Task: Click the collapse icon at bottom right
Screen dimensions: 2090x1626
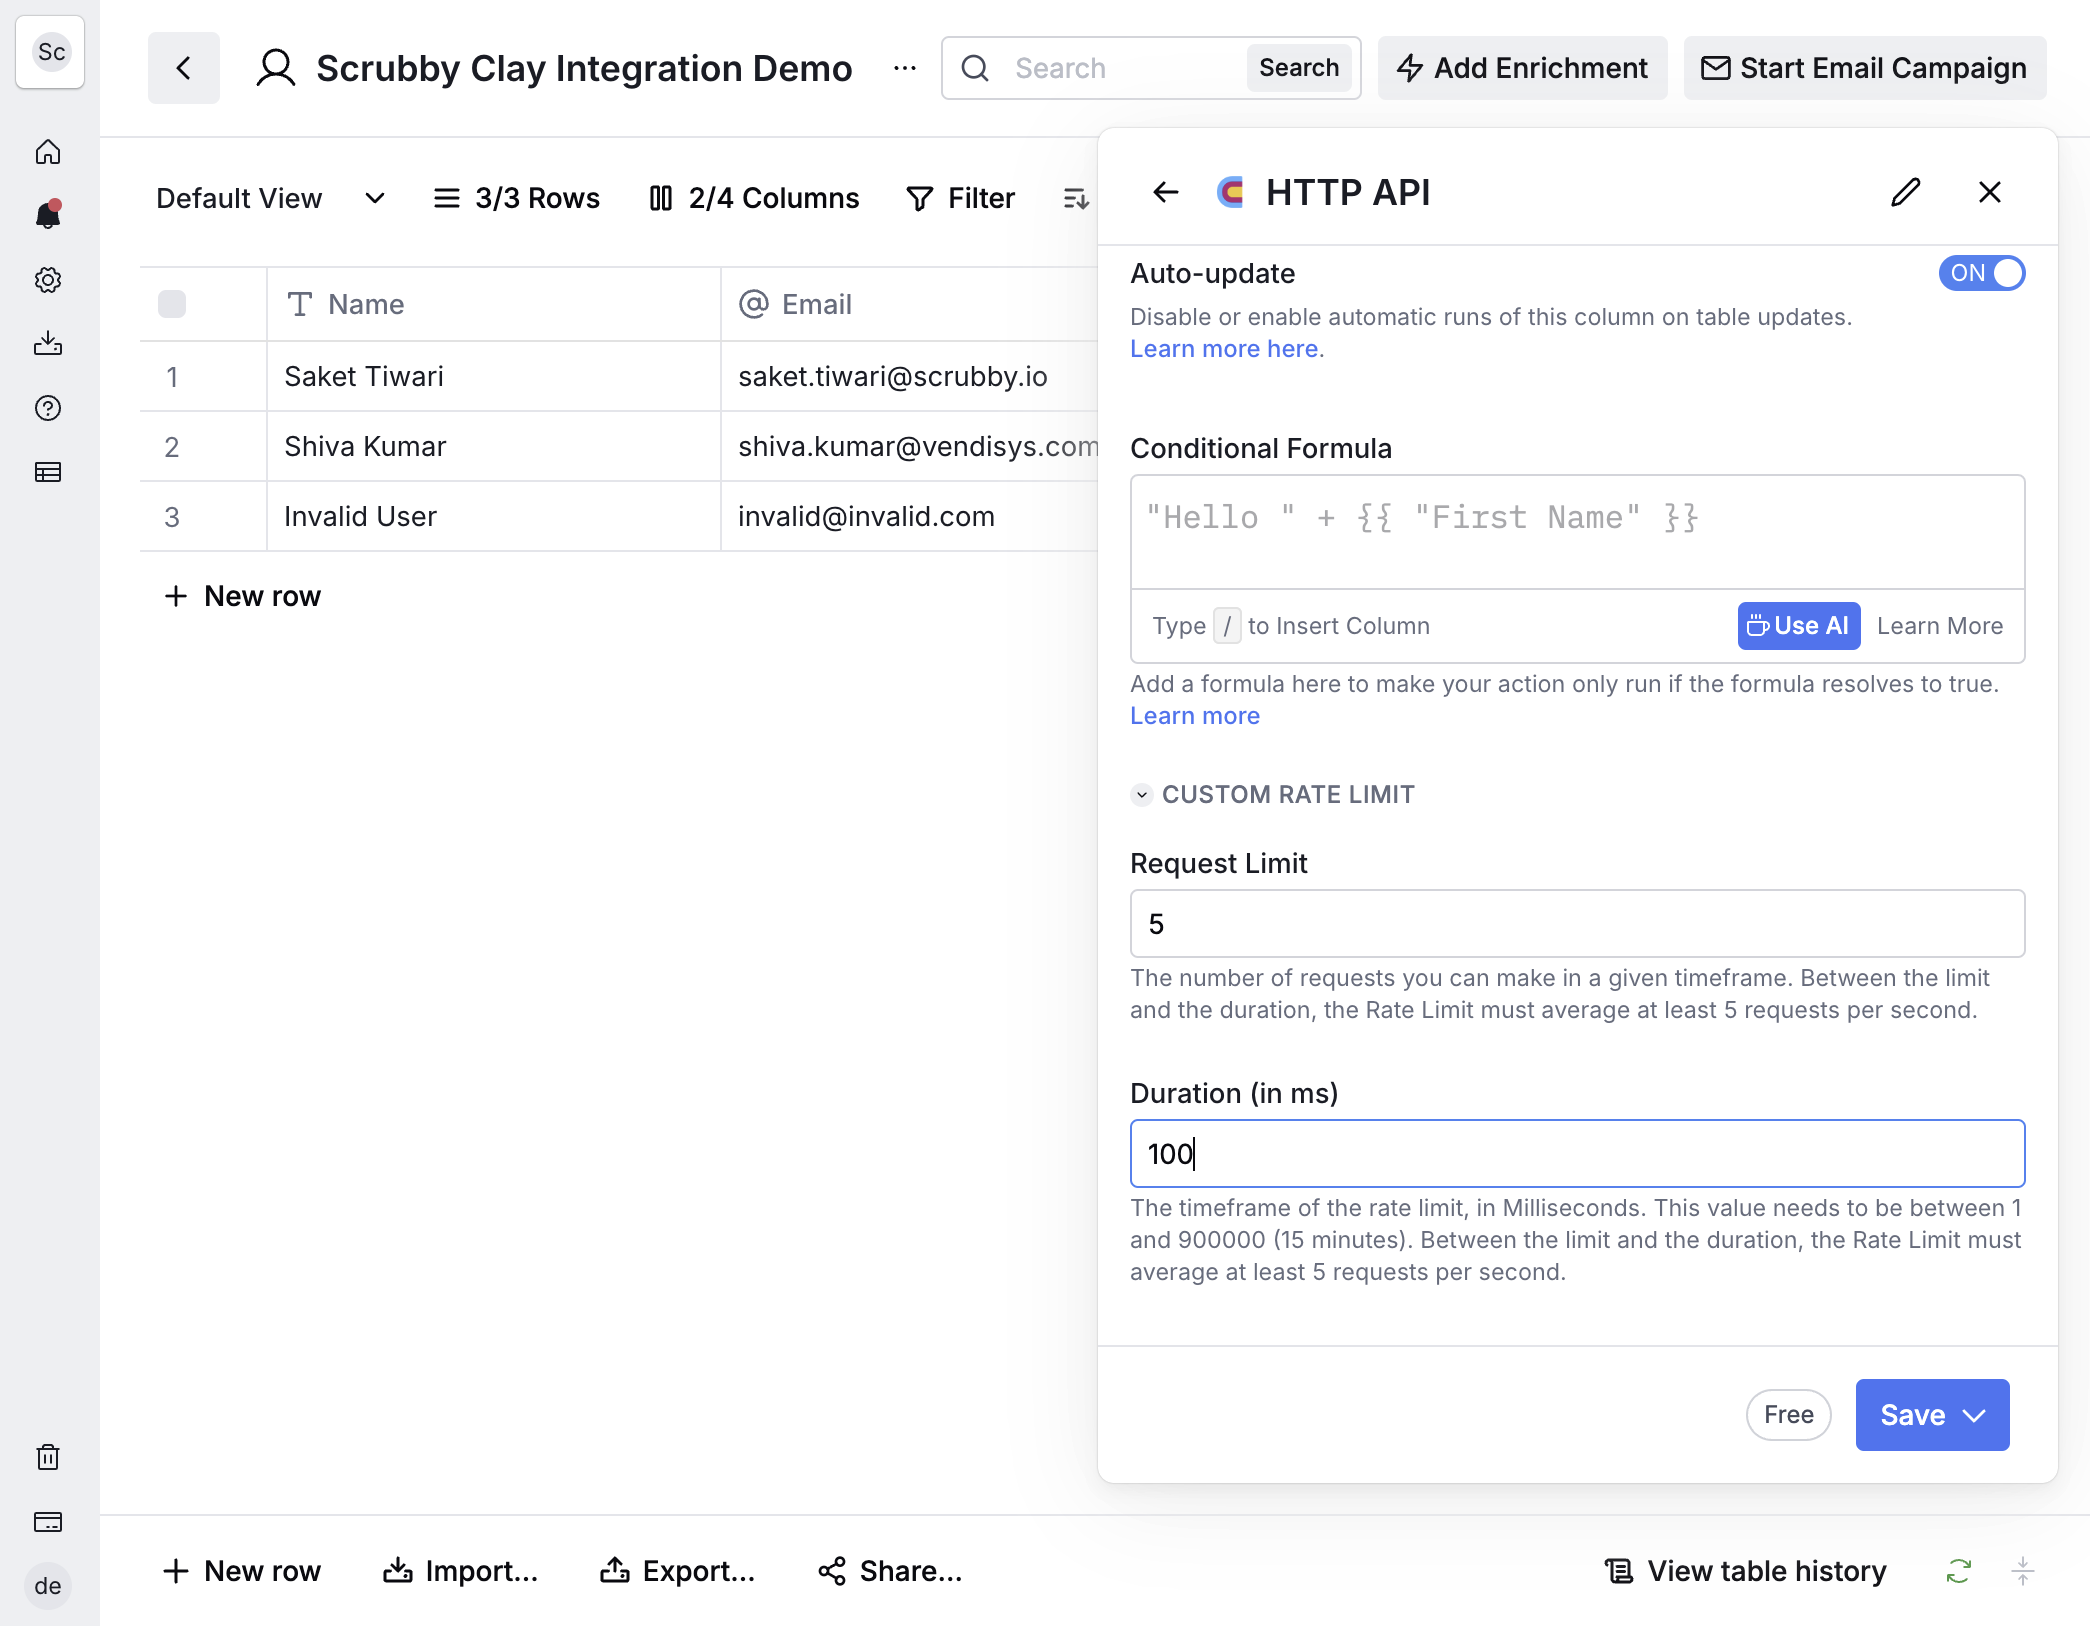Action: click(x=2023, y=1571)
